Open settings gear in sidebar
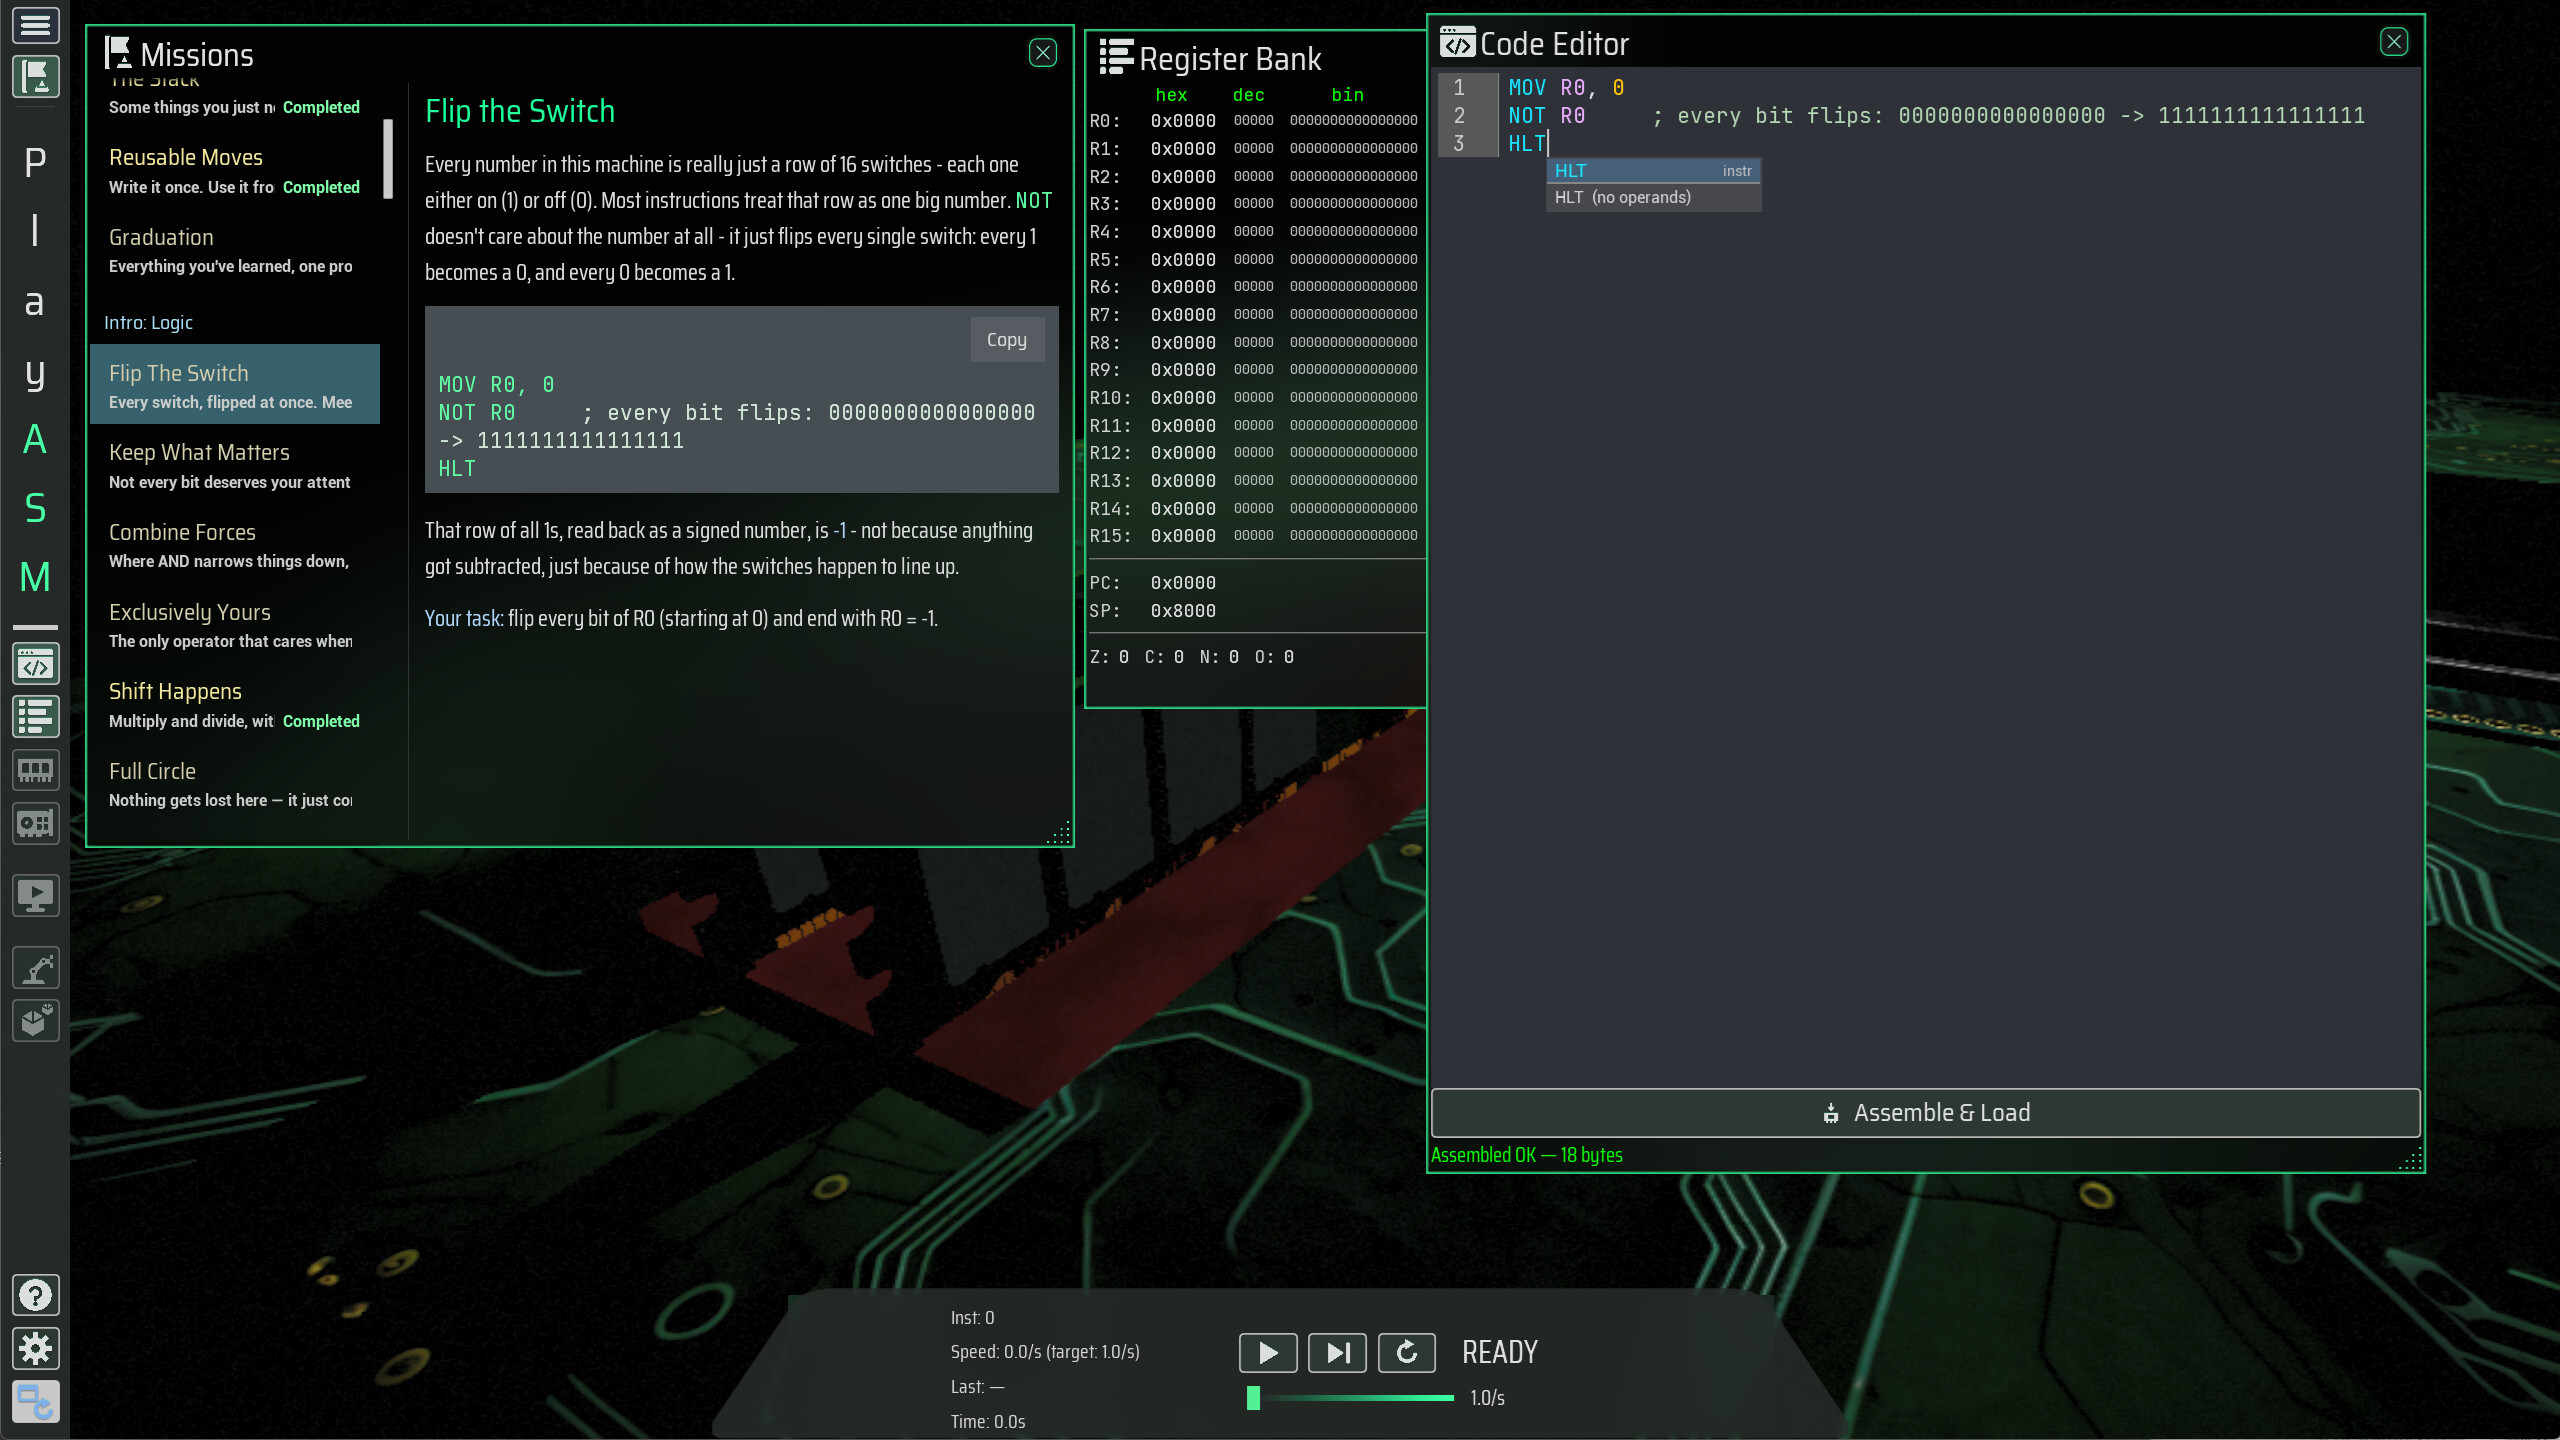 point(35,1349)
